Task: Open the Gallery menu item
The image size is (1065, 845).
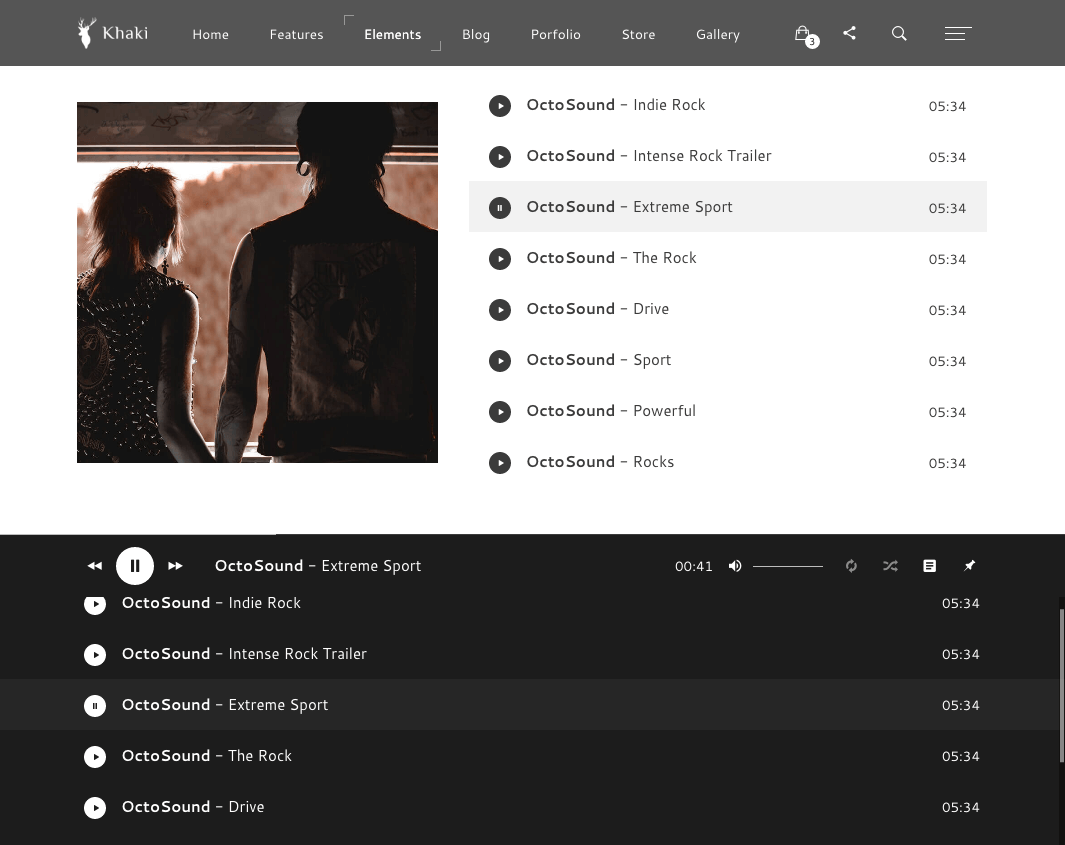Action: click(717, 34)
